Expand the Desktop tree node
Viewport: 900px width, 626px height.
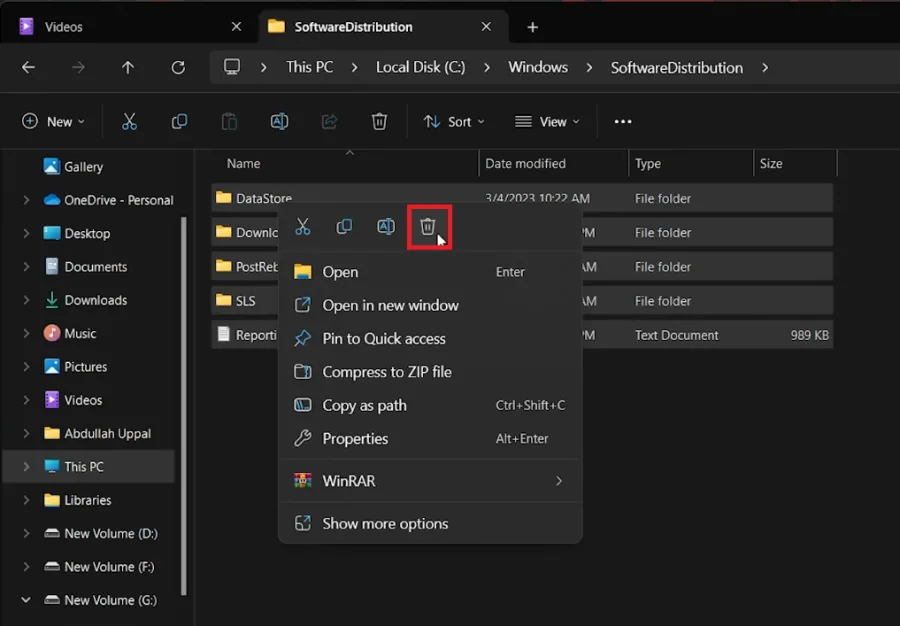point(26,233)
